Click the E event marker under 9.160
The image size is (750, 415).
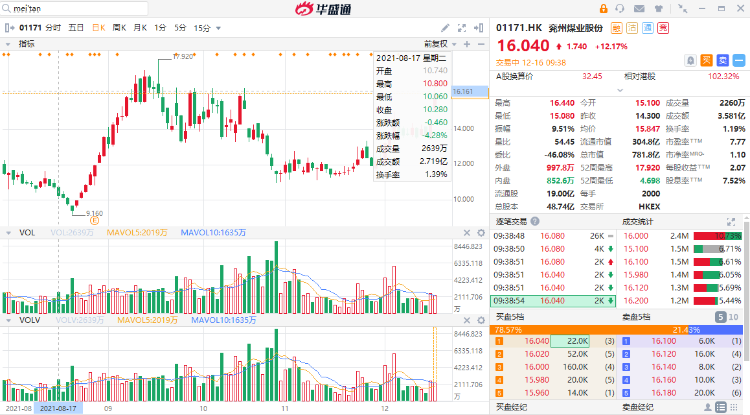94,220
